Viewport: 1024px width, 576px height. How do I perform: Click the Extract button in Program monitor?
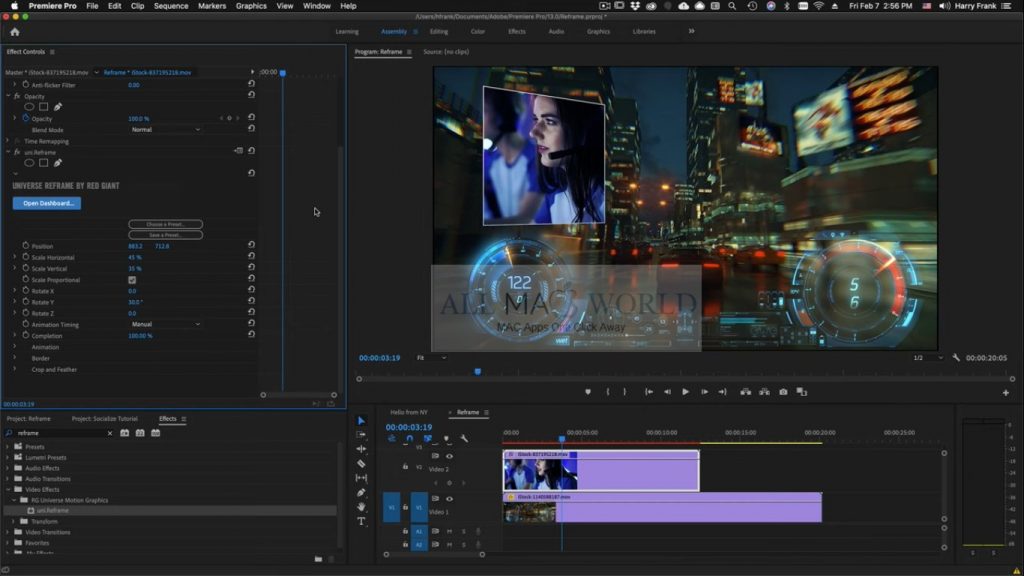764,392
